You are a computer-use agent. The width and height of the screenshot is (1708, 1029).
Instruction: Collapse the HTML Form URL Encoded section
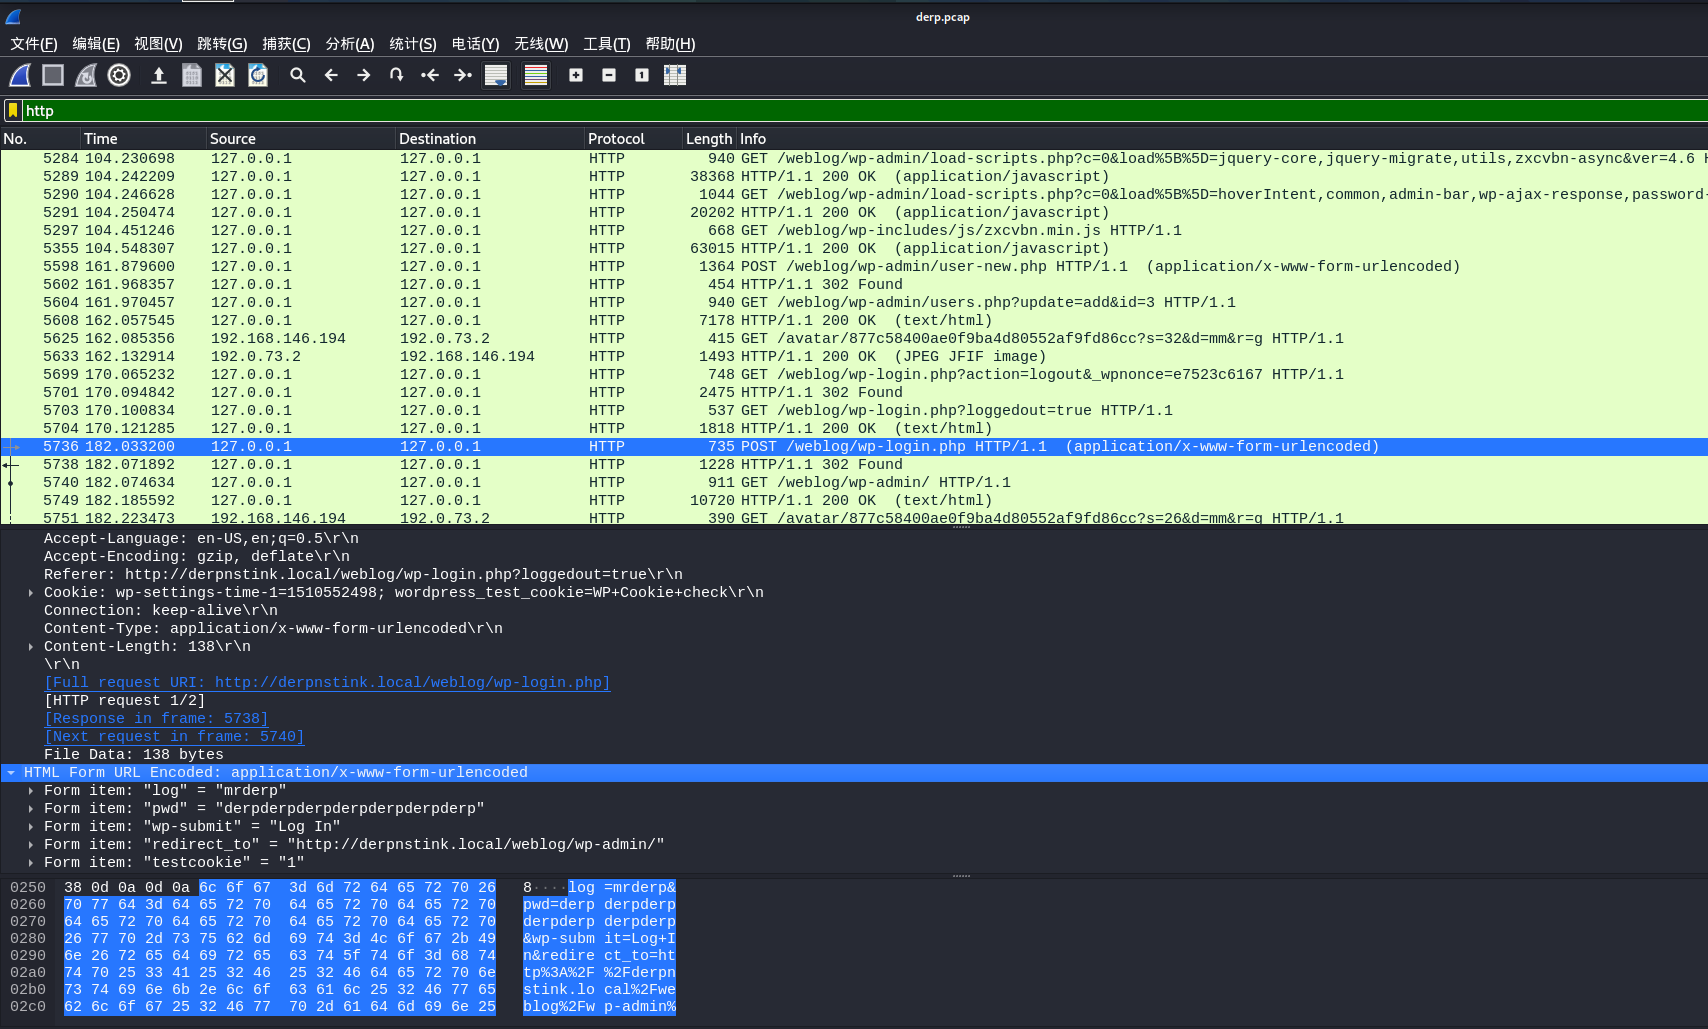11,773
